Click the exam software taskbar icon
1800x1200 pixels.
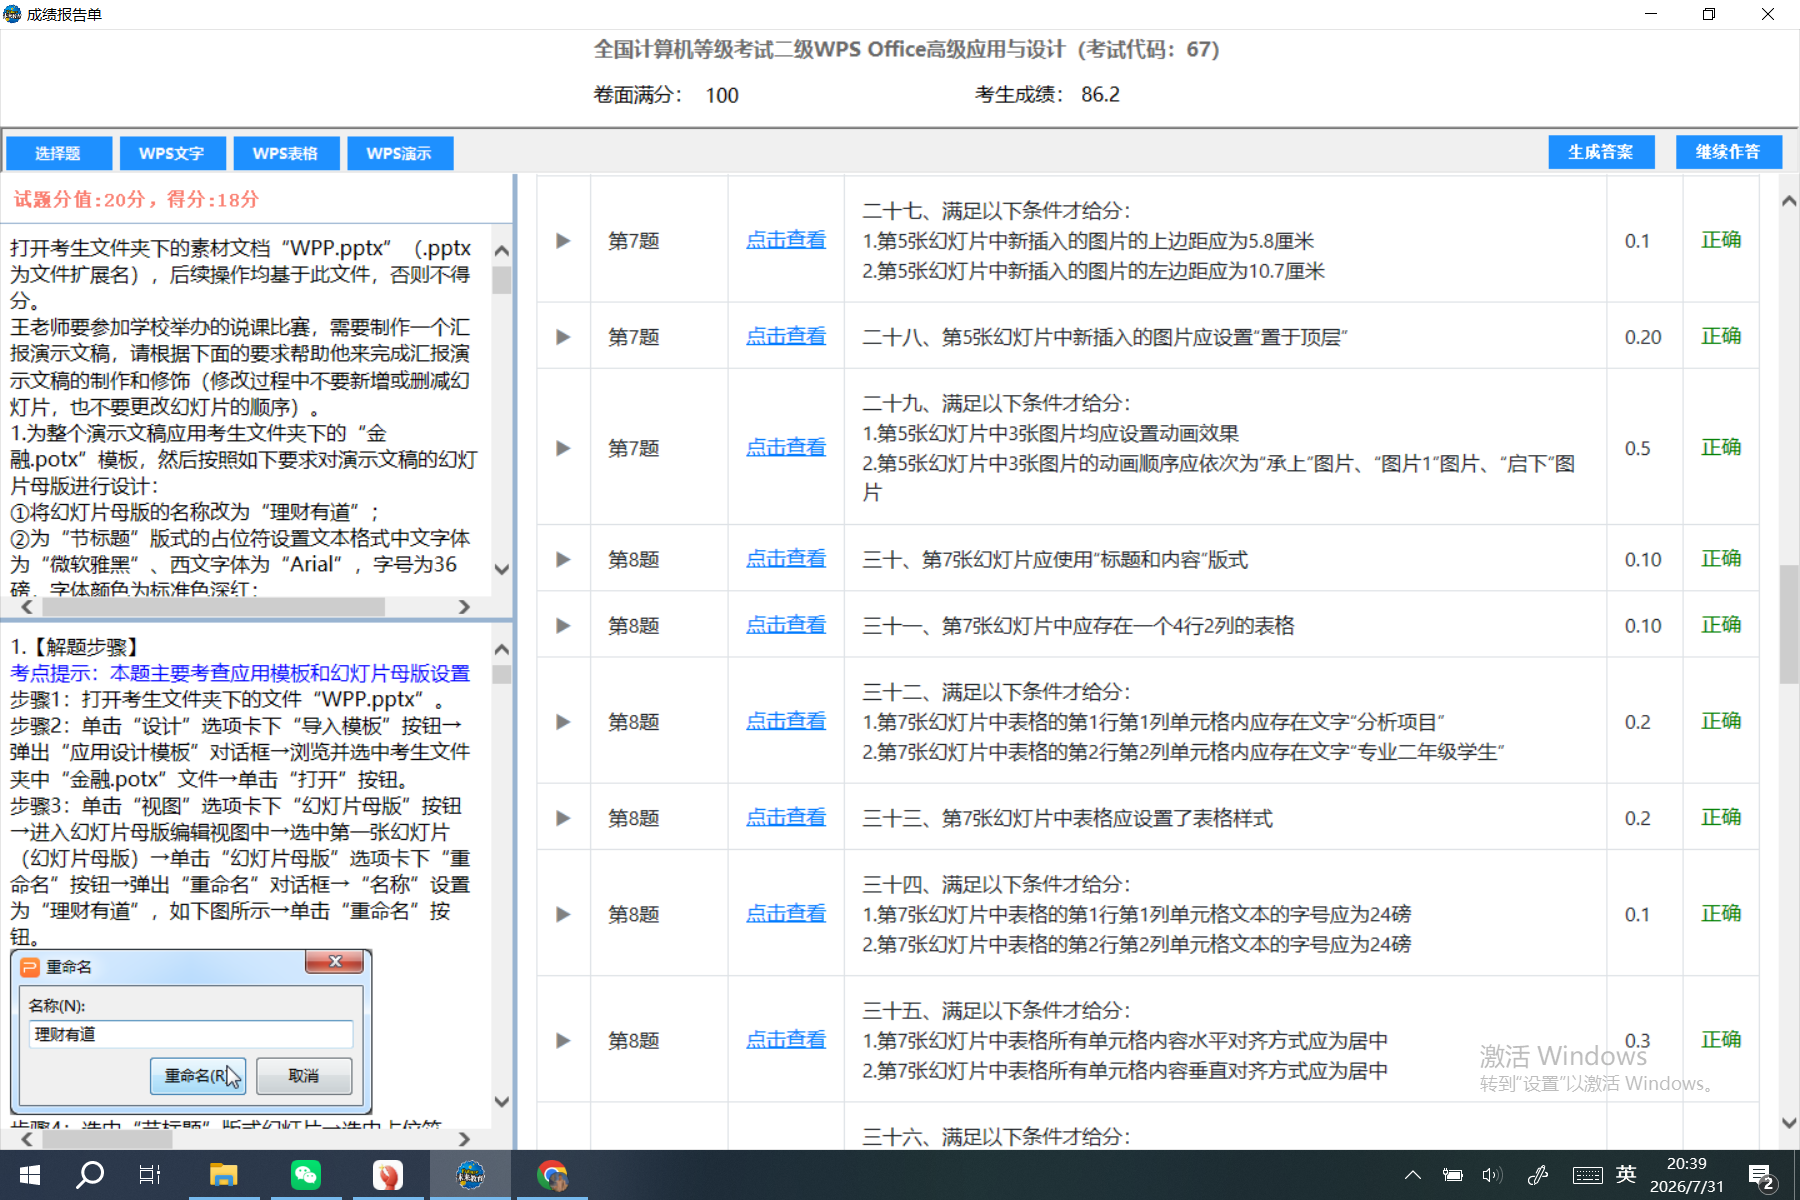pyautogui.click(x=470, y=1175)
